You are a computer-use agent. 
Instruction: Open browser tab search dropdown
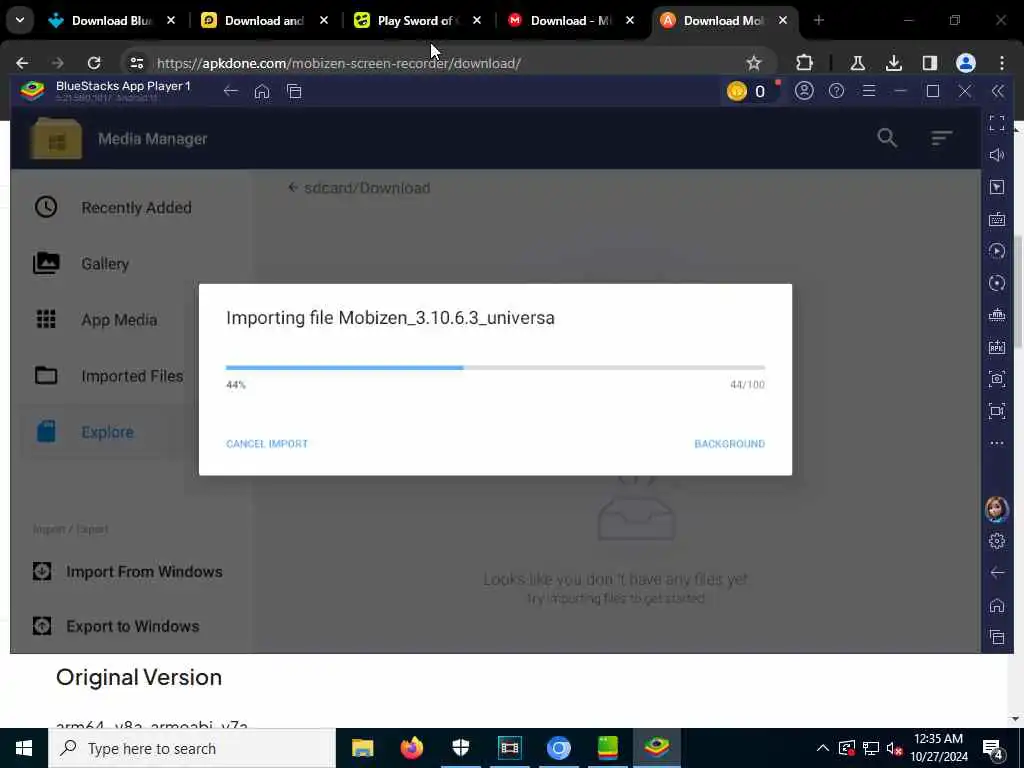[20, 20]
